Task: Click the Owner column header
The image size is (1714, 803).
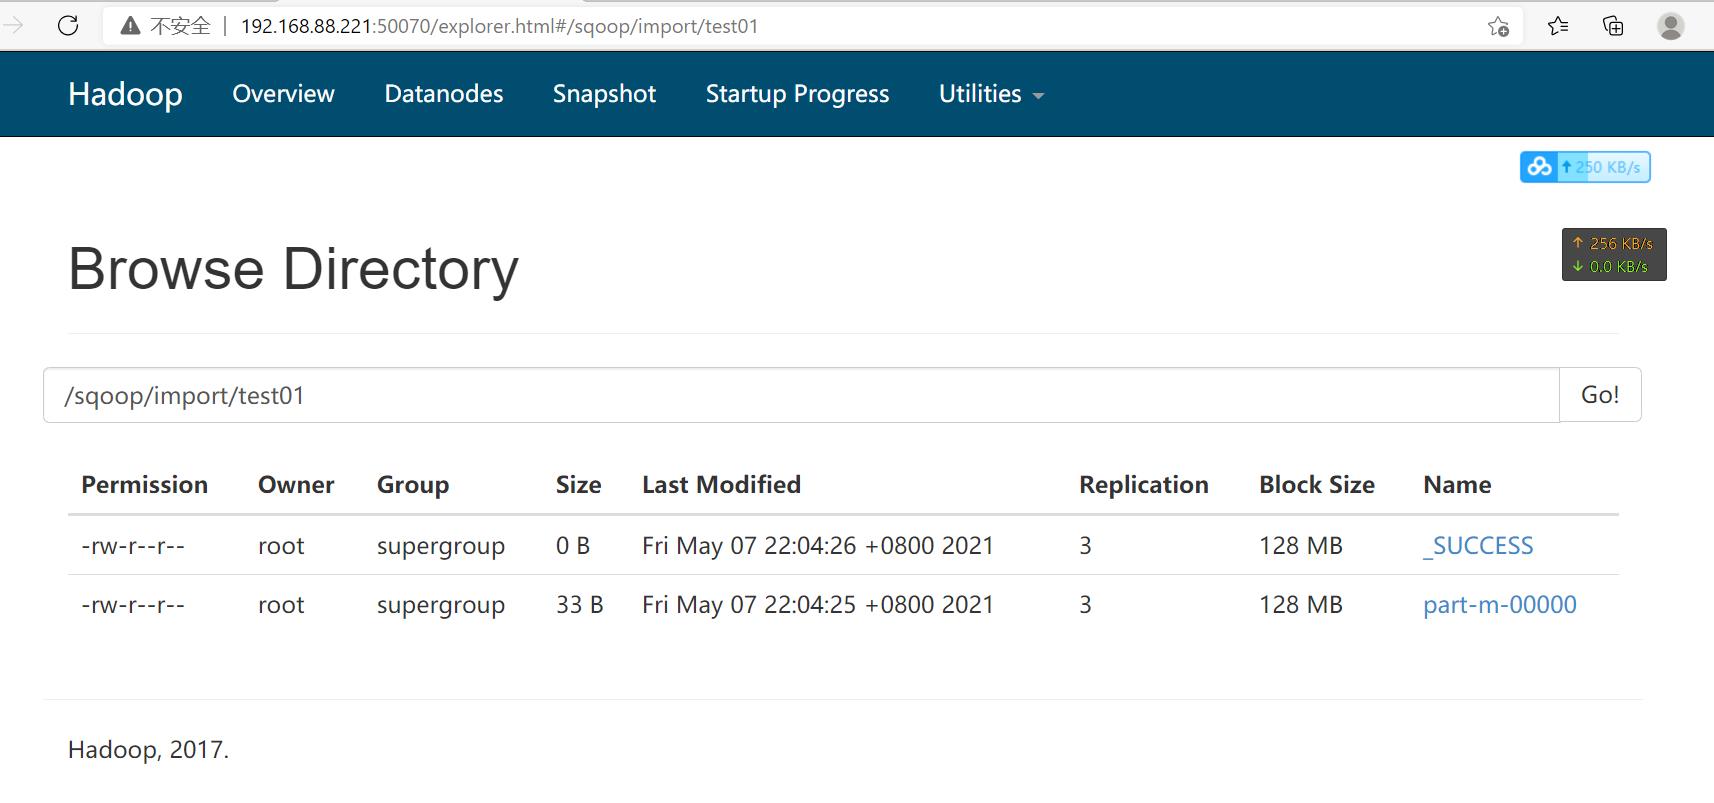Action: (x=296, y=485)
